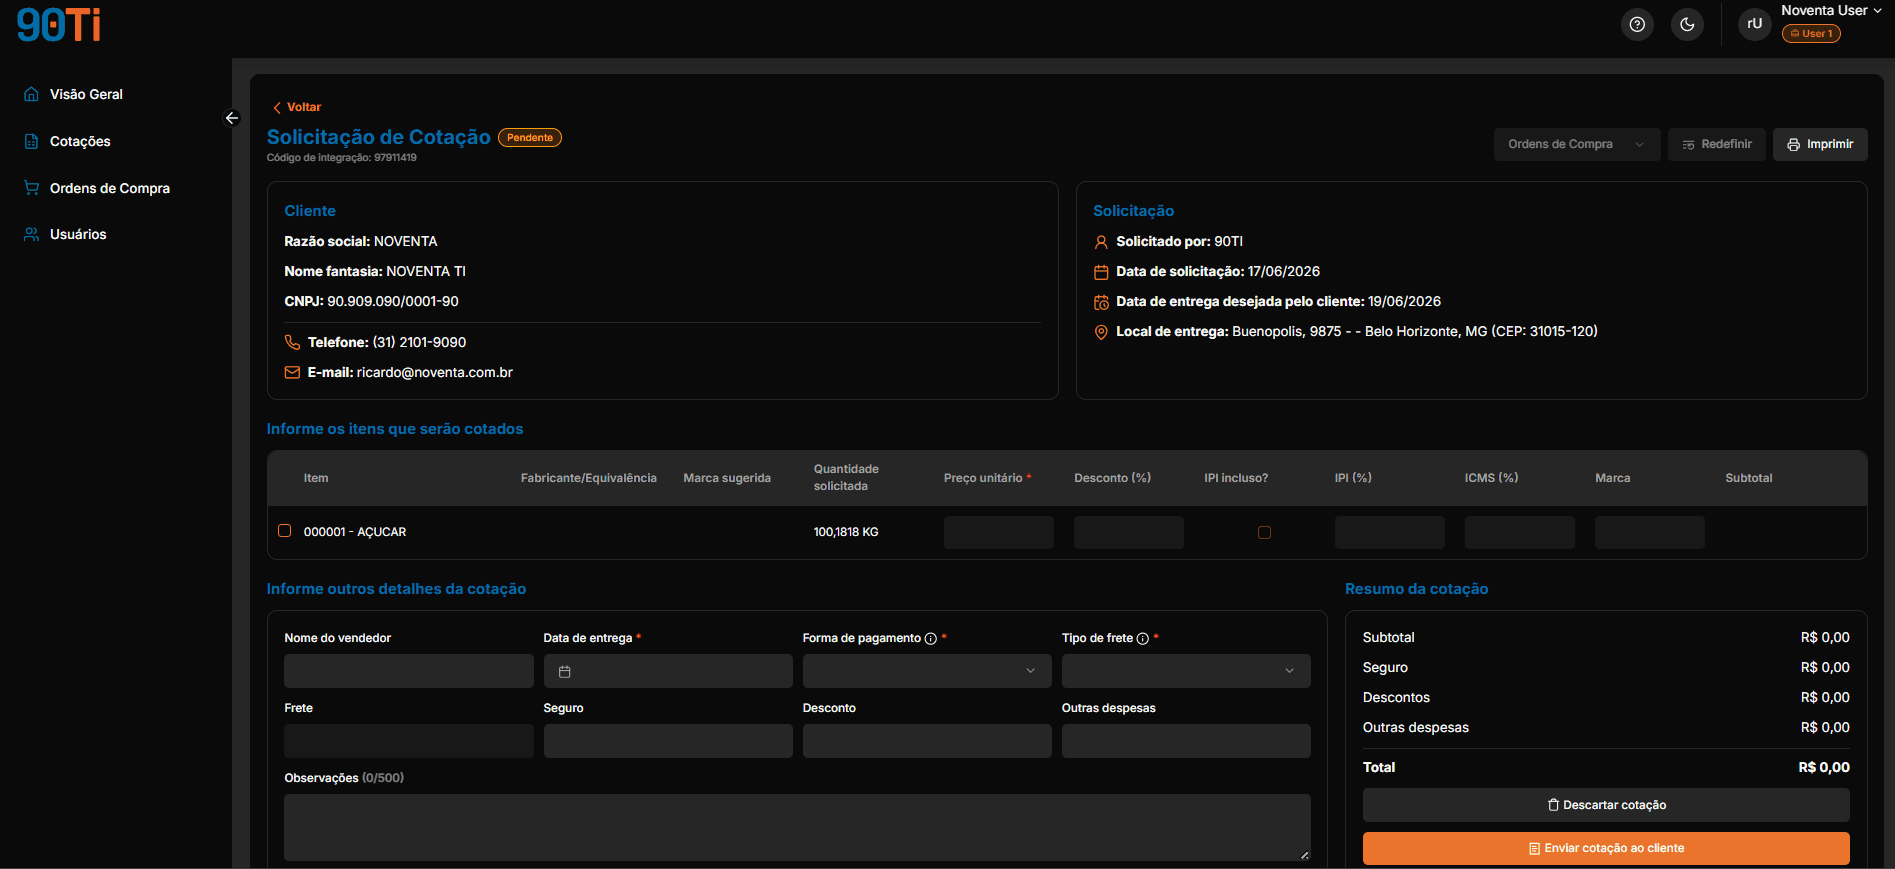Expand the Tipo de frete dropdown
The height and width of the screenshot is (869, 1895).
(1186, 671)
